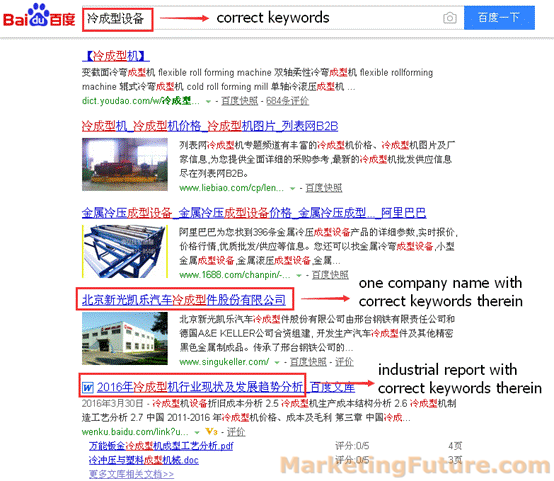Open 万能钣金冷成型机成型工艺分析.pdf document
Screen dimensions: 554x481
point(161,446)
